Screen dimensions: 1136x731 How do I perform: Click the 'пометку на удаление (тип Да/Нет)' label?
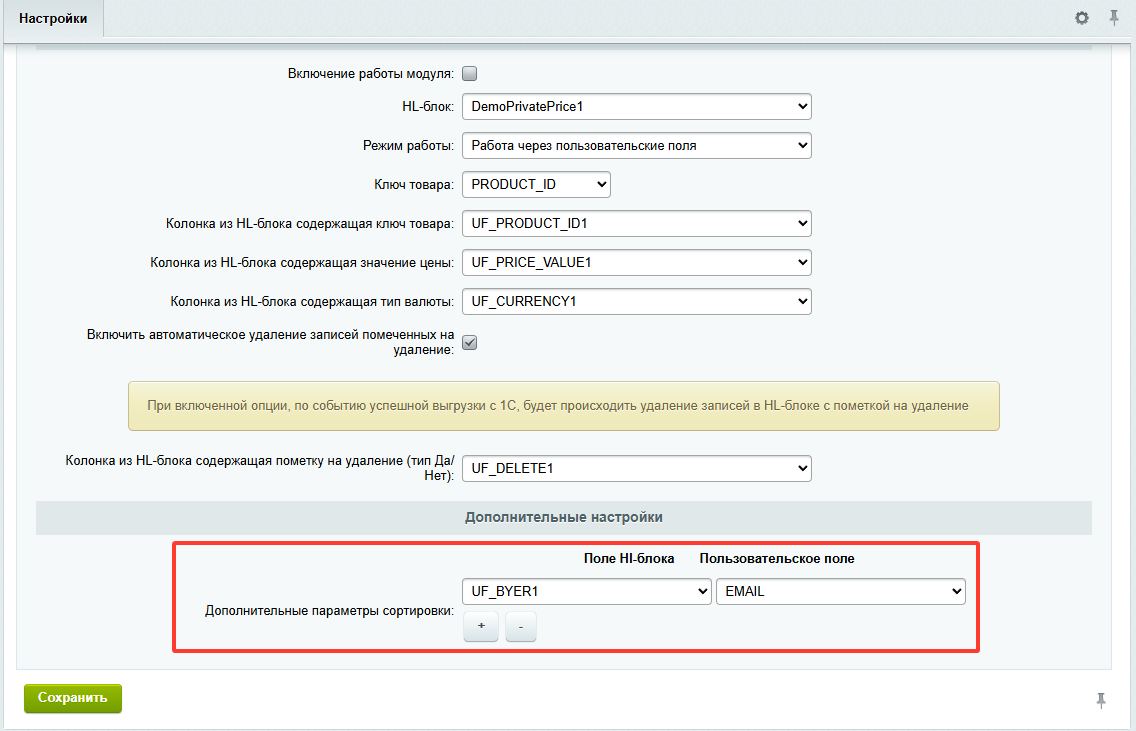pos(260,468)
